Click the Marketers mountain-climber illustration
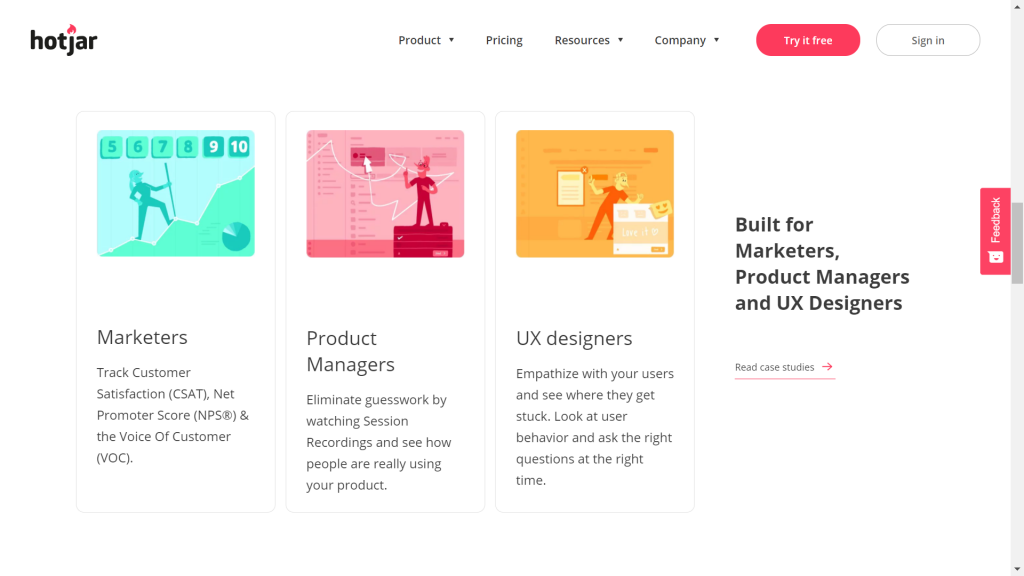The height and width of the screenshot is (576, 1024). [x=175, y=193]
